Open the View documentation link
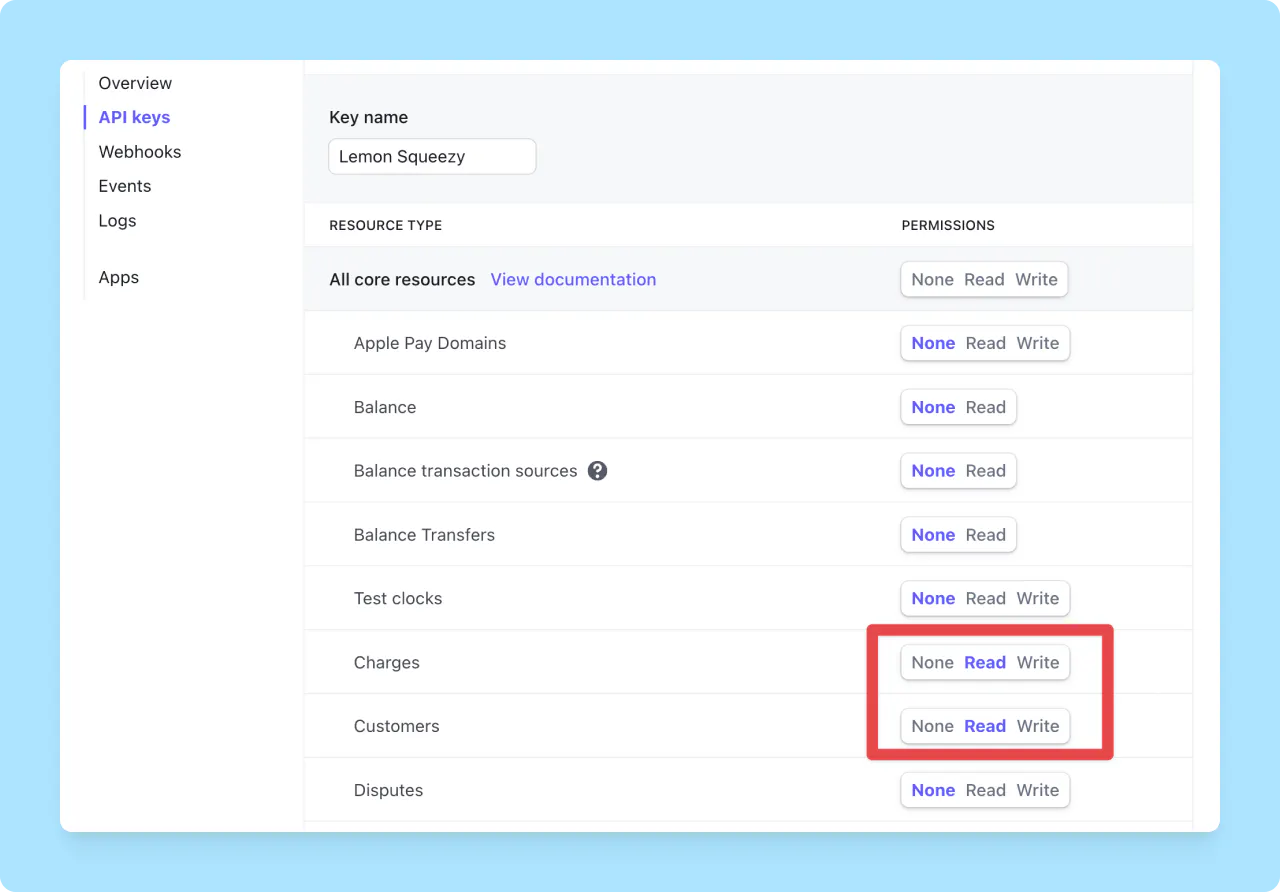Image resolution: width=1280 pixels, height=892 pixels. click(x=573, y=279)
